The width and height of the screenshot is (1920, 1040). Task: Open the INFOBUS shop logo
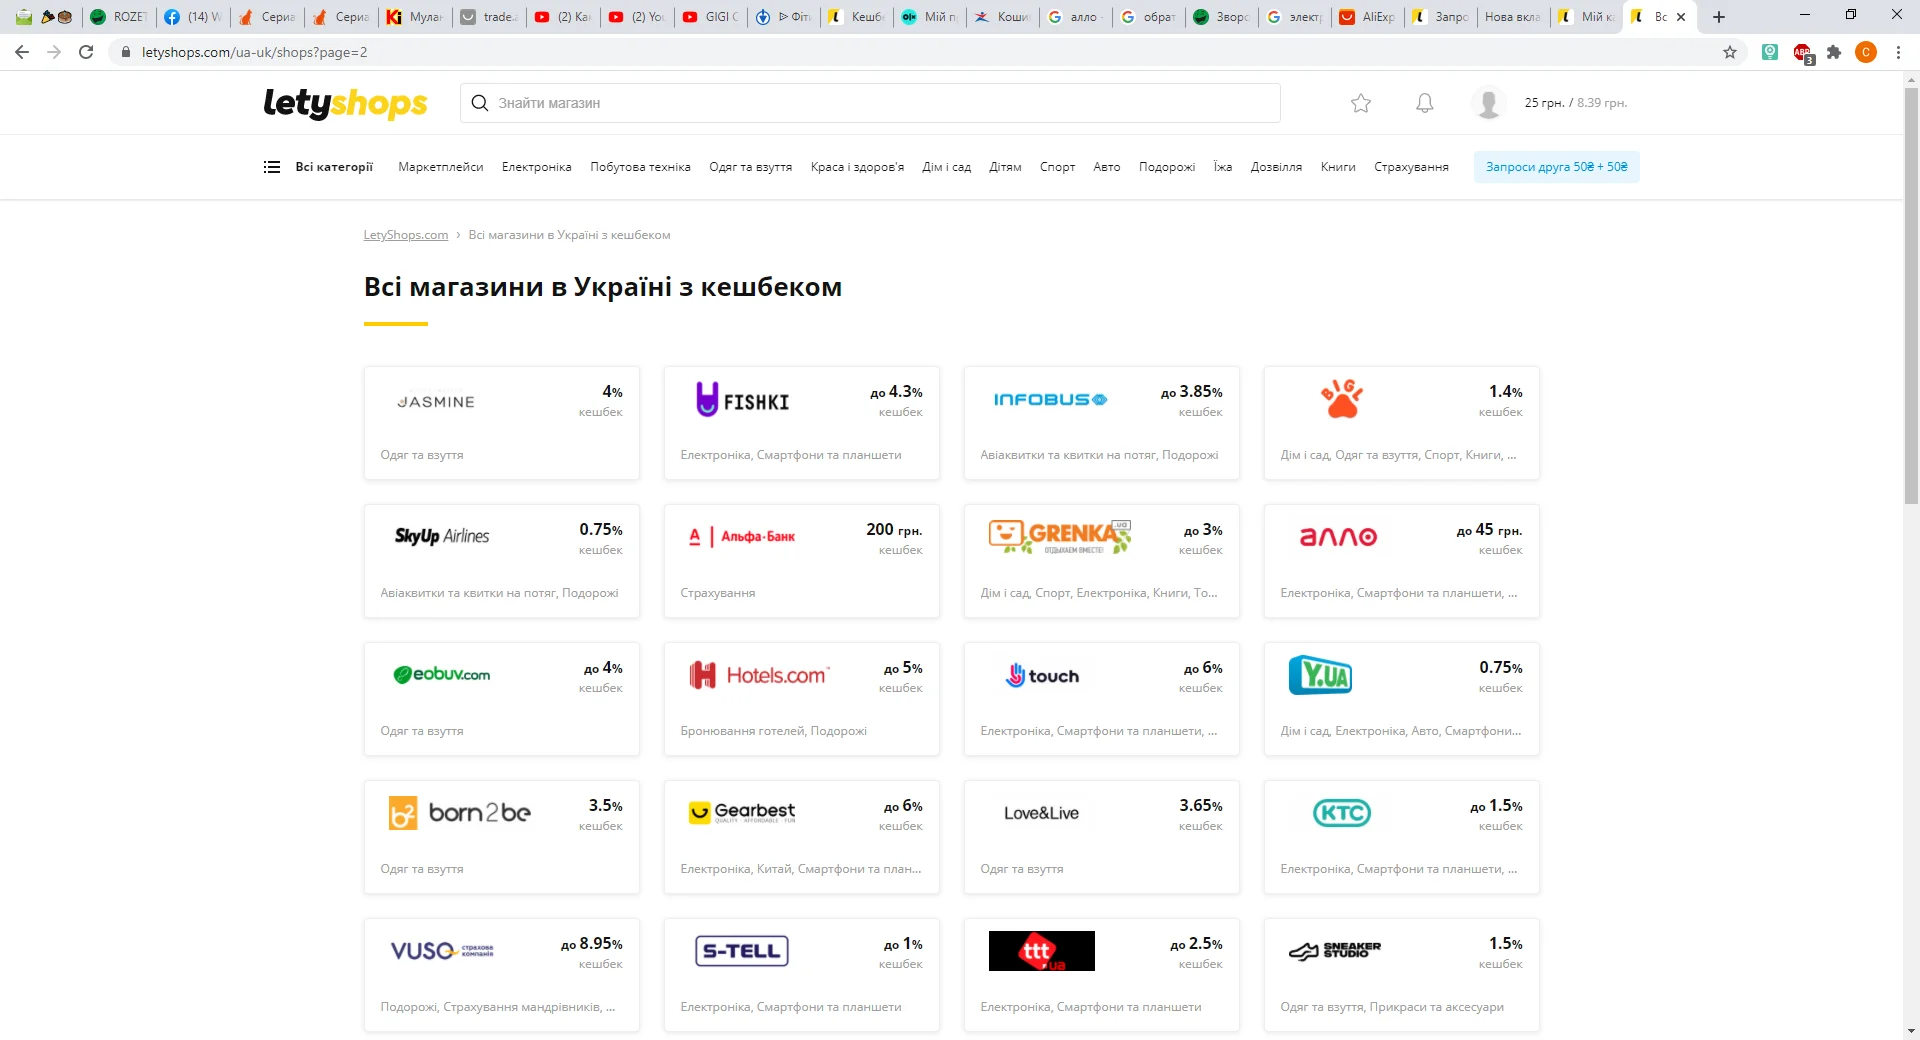click(x=1050, y=400)
